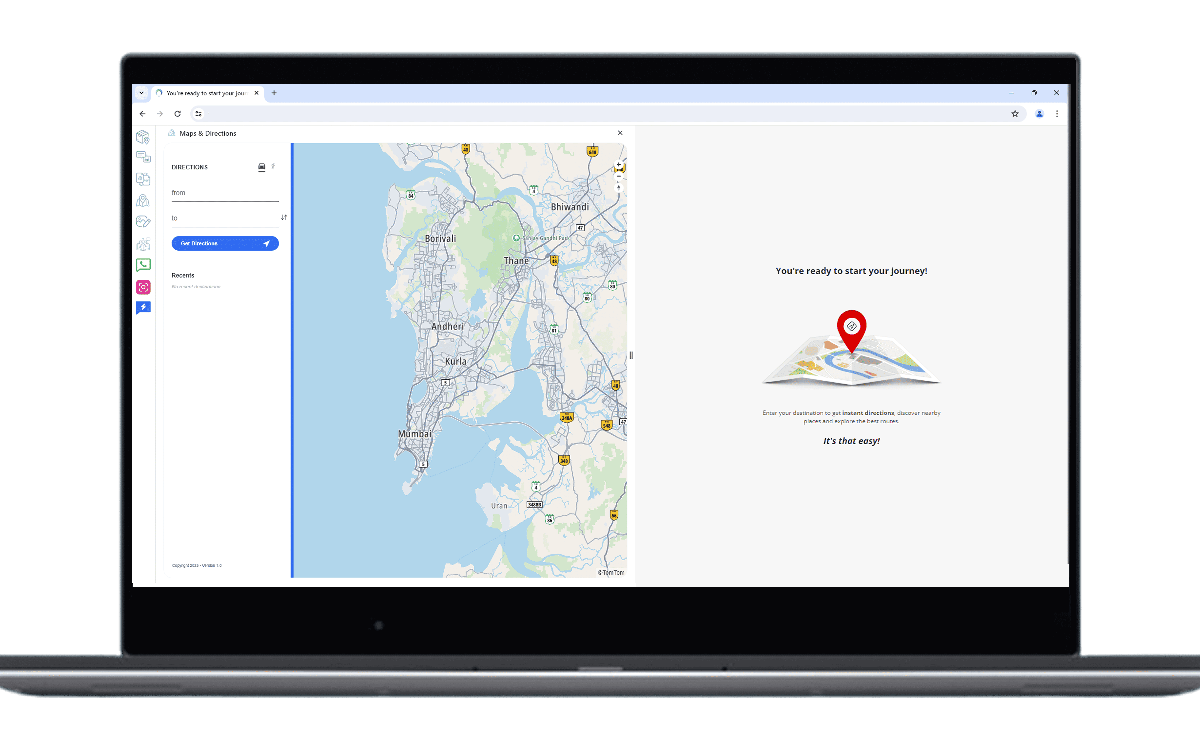Image resolution: width=1200 pixels, height=739 pixels.
Task: Toggle the 3D package sidebar widget
Action: [x=143, y=136]
